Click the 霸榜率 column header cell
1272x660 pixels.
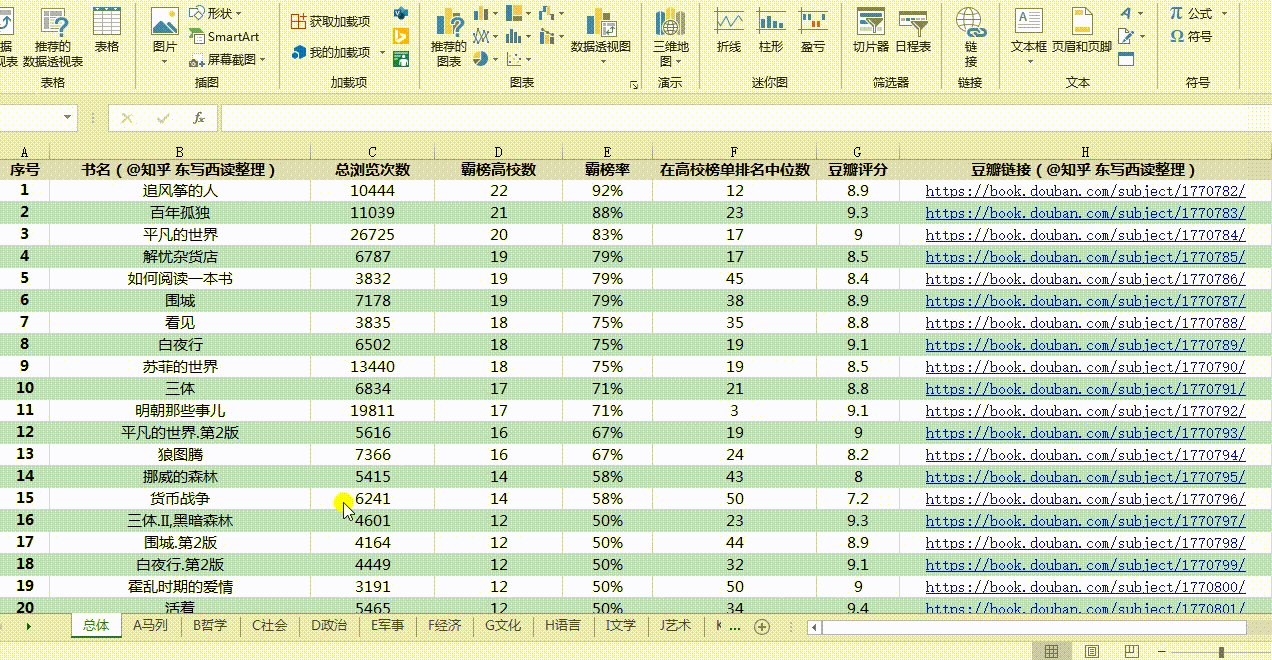607,170
